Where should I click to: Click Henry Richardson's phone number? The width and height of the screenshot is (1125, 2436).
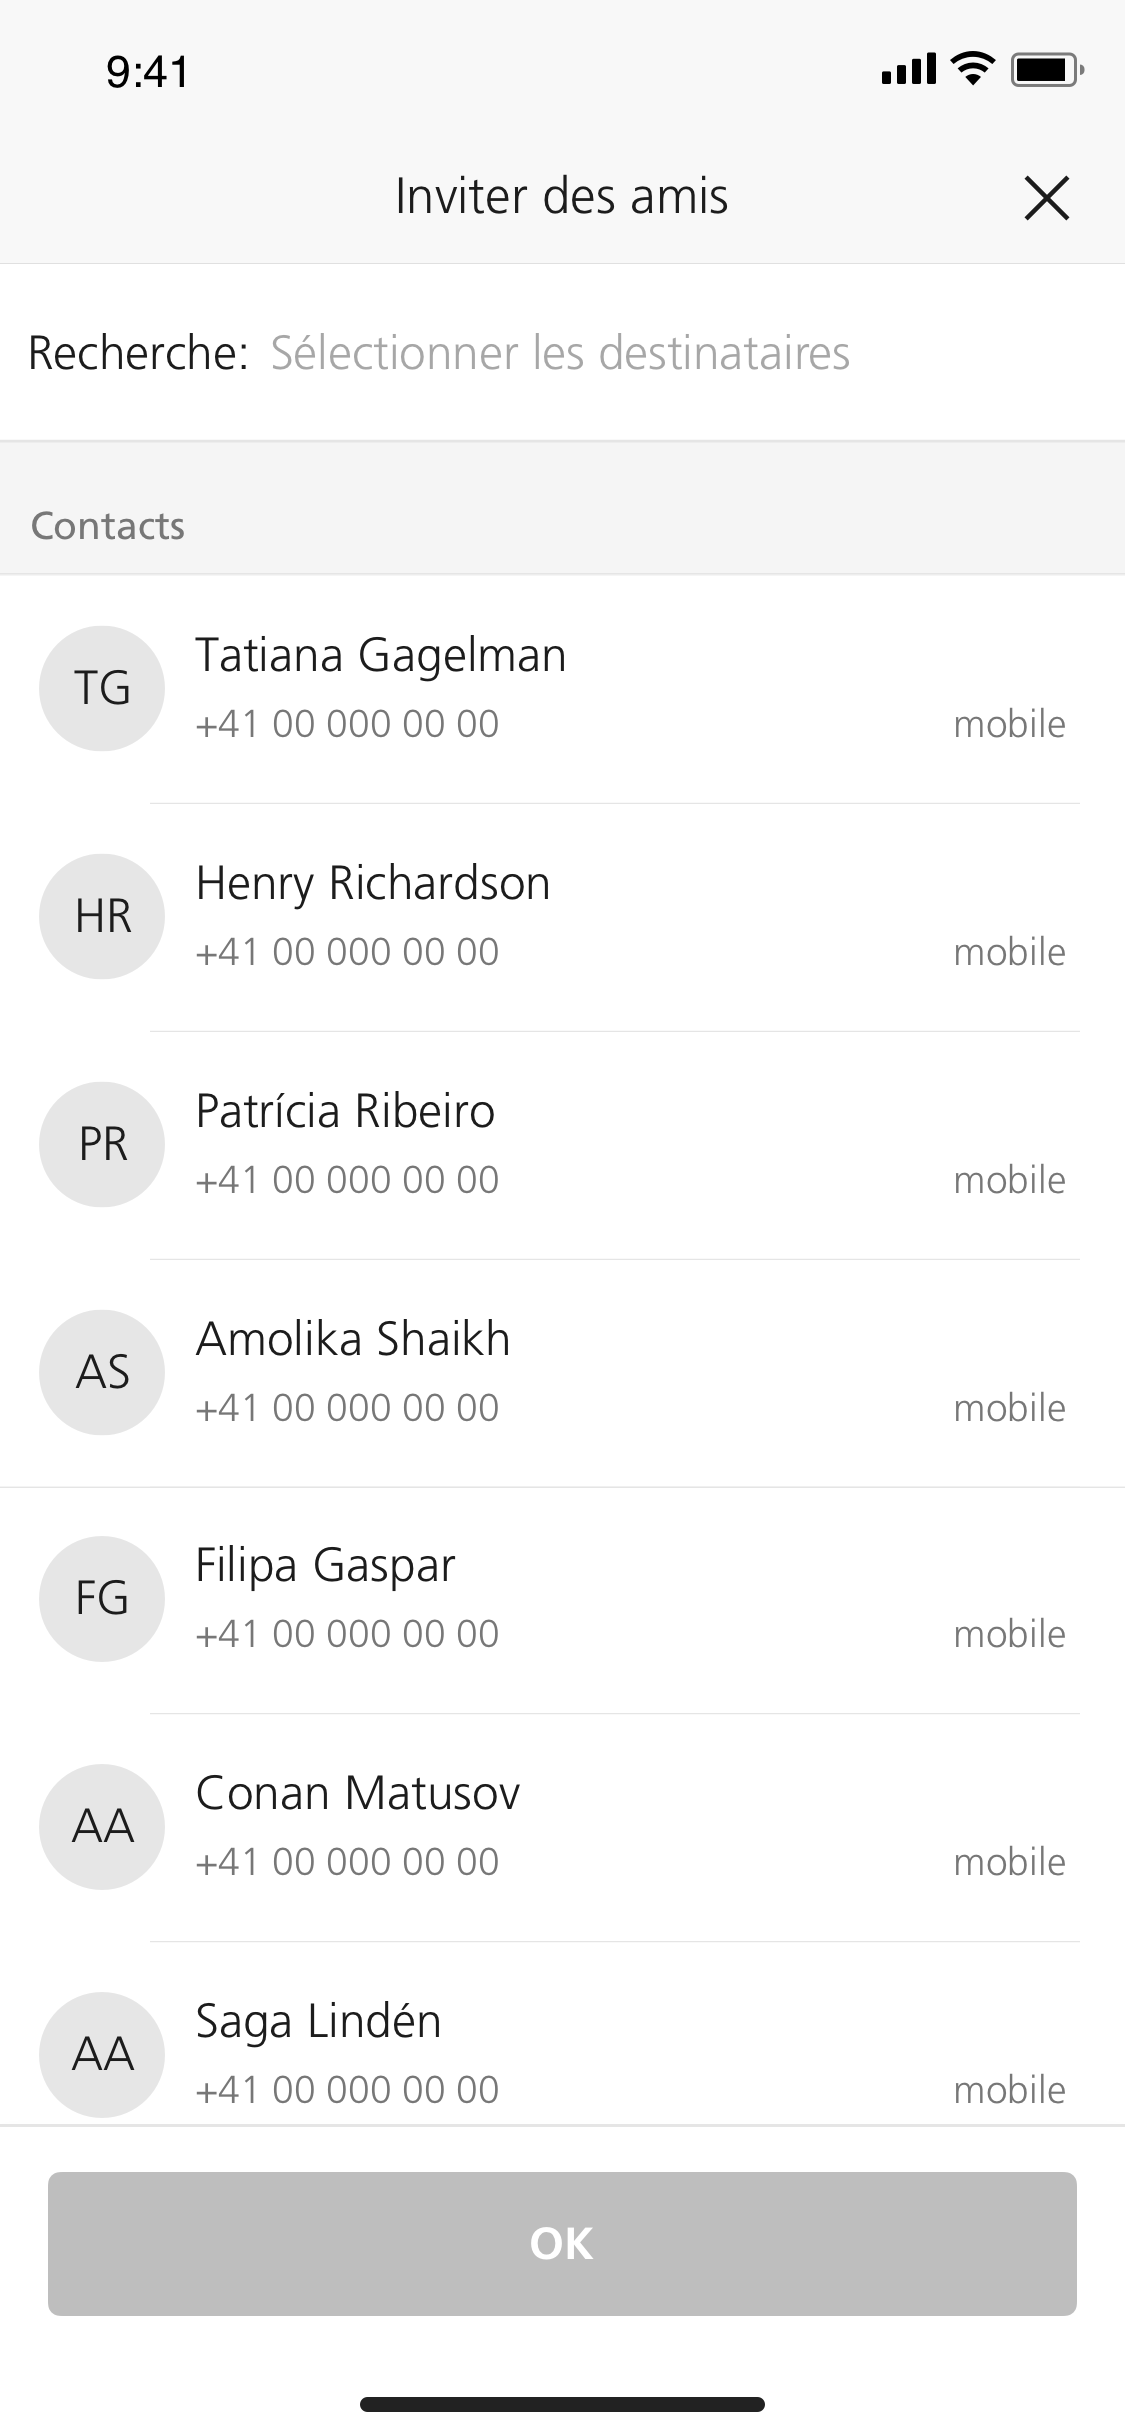pyautogui.click(x=347, y=952)
